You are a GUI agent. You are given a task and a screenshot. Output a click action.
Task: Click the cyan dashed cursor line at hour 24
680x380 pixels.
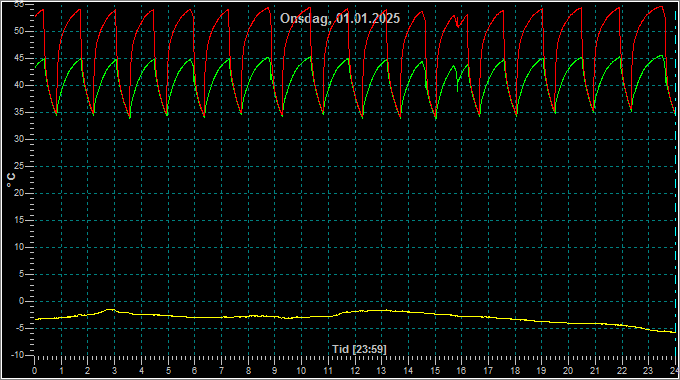(676, 182)
